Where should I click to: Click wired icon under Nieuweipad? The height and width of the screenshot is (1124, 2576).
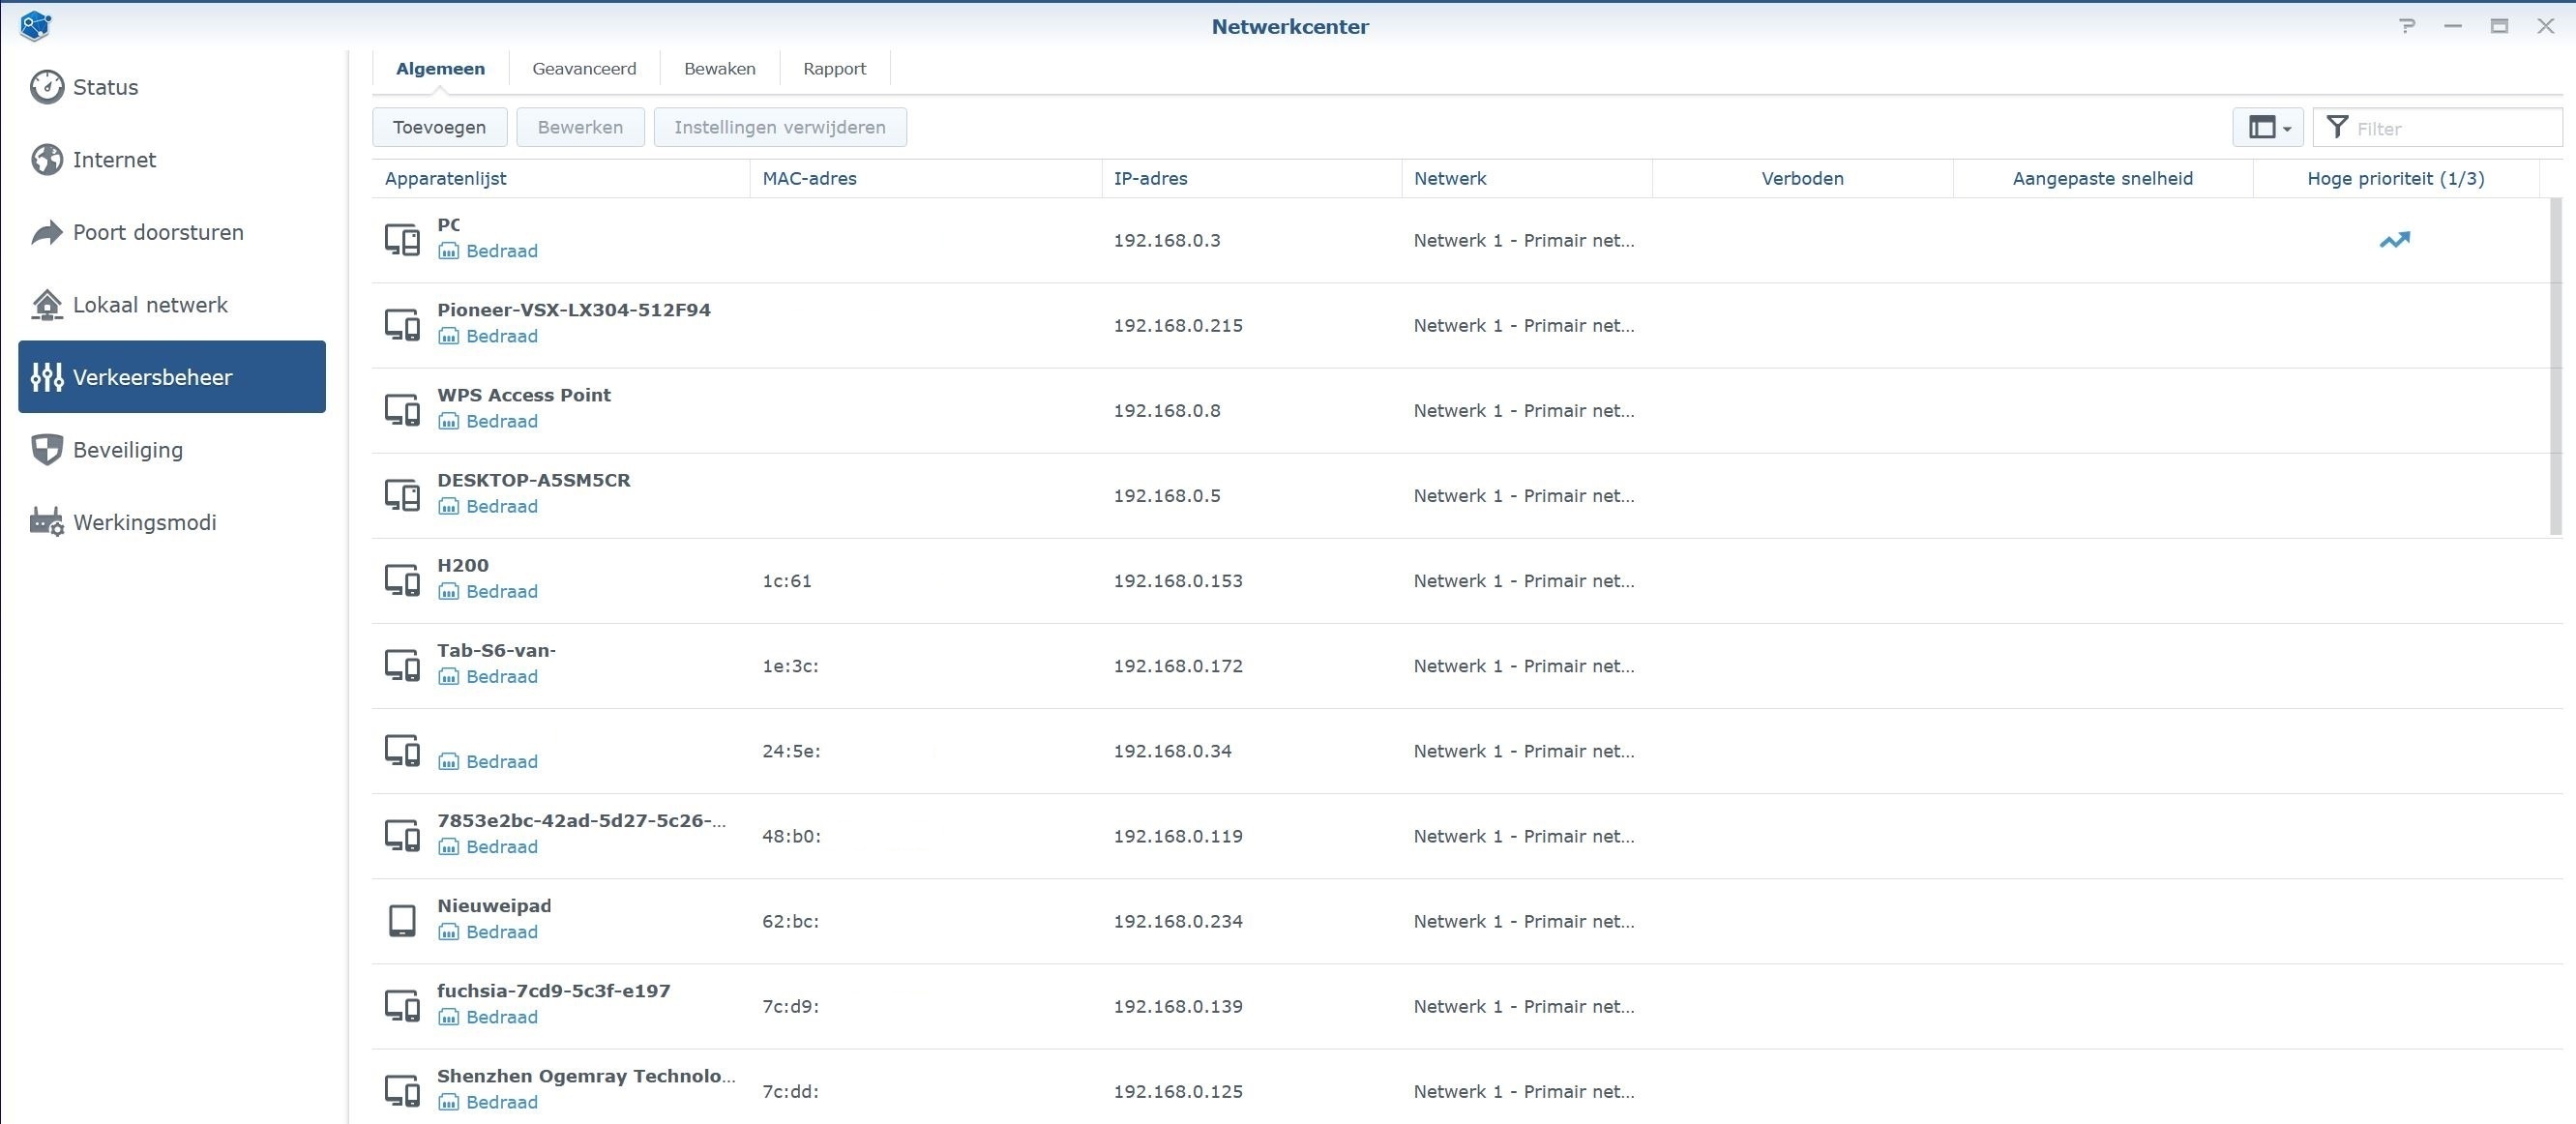(449, 932)
